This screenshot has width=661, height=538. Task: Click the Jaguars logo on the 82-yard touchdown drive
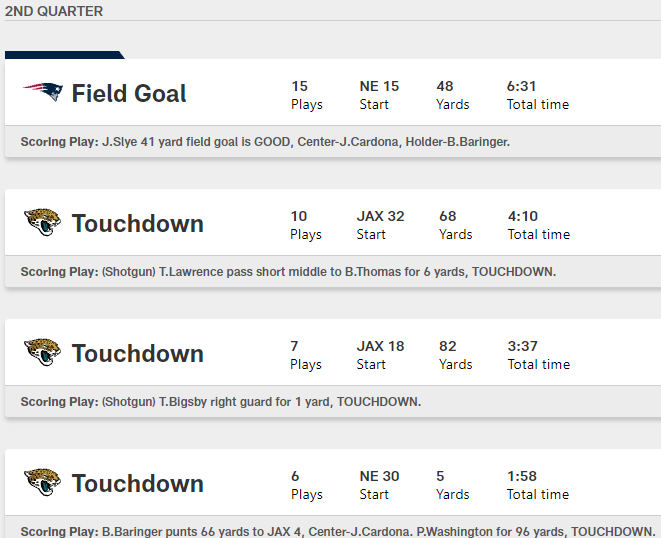click(x=42, y=353)
